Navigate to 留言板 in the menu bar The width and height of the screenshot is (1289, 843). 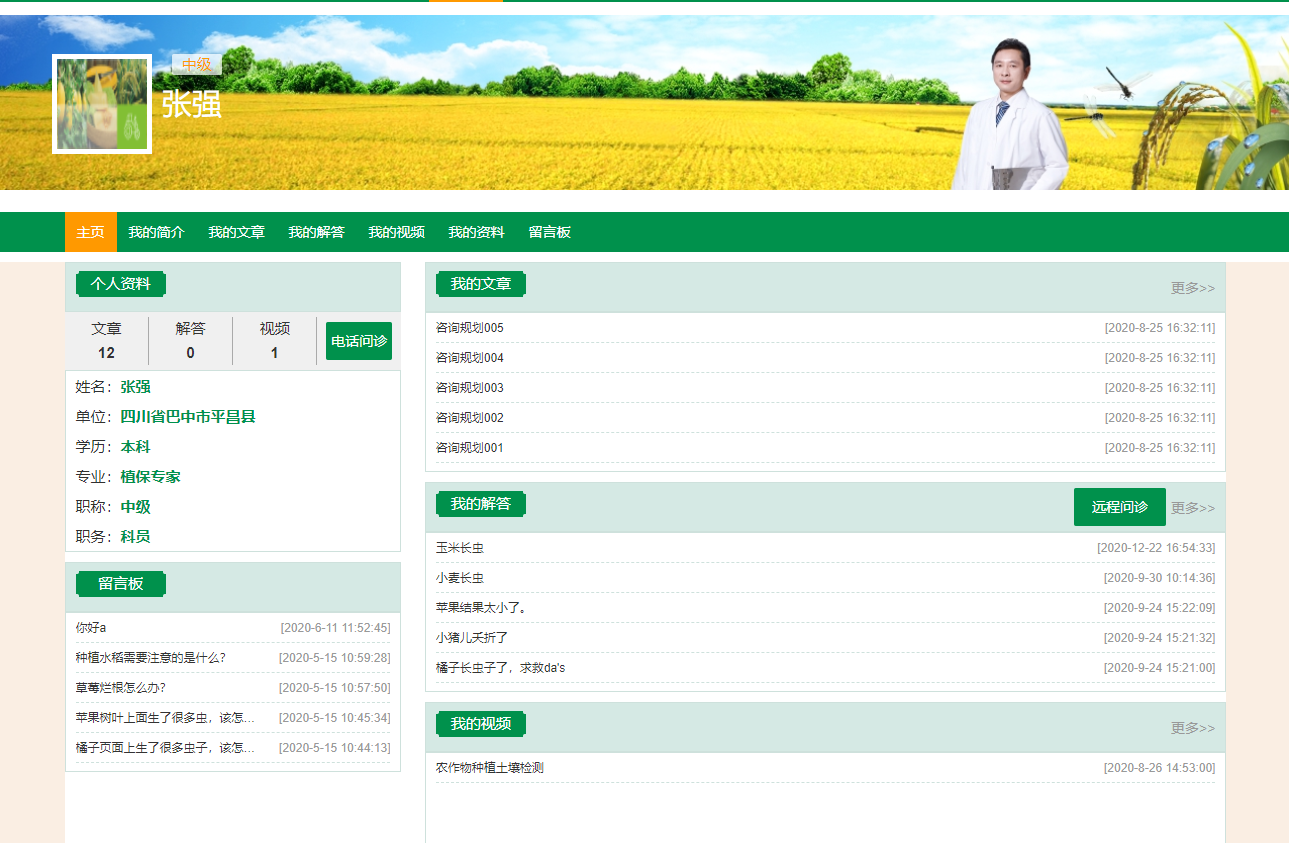pos(549,232)
